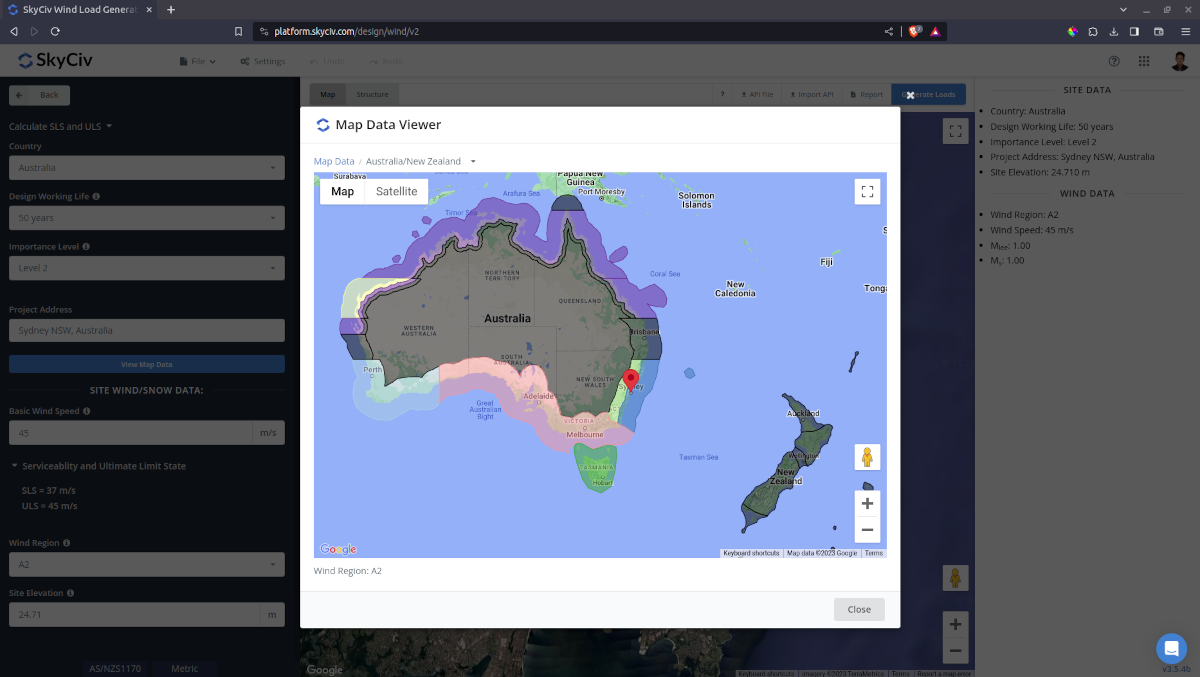
Task: Zoom in using the map plus control
Action: [867, 503]
